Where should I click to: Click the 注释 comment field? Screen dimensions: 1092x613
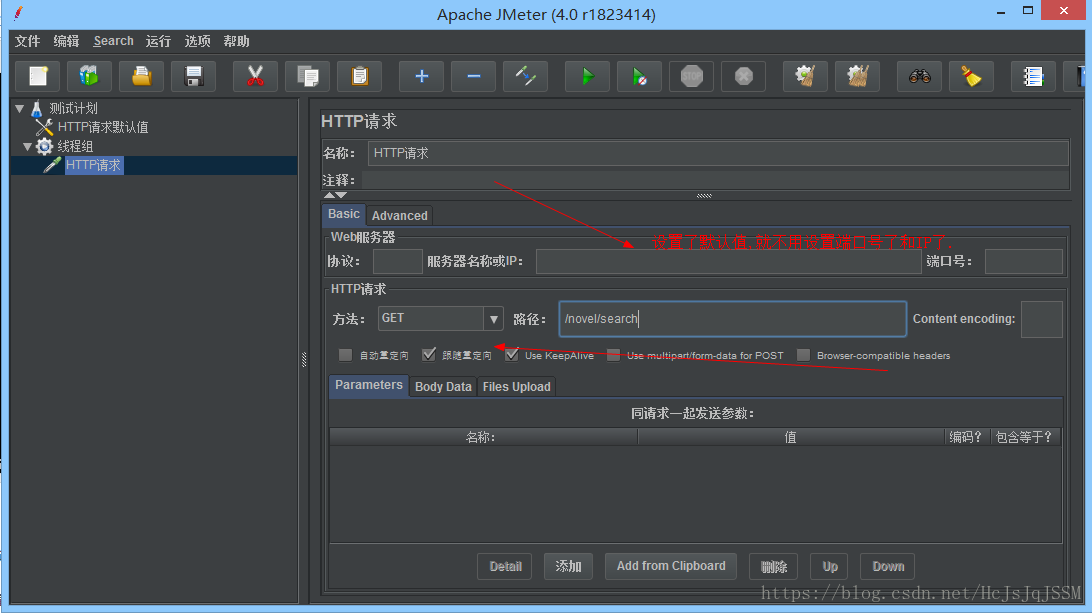pos(715,180)
